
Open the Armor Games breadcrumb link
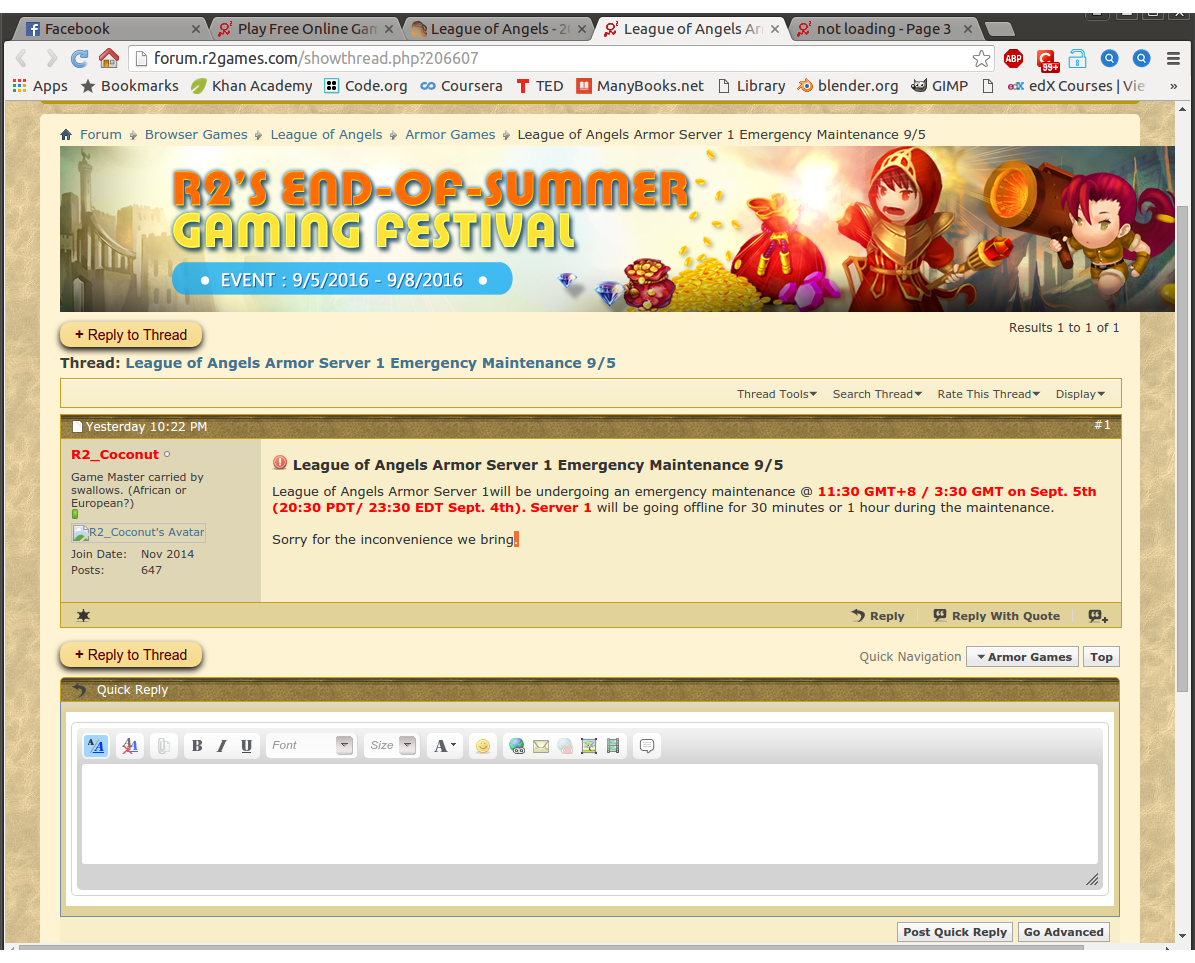450,135
